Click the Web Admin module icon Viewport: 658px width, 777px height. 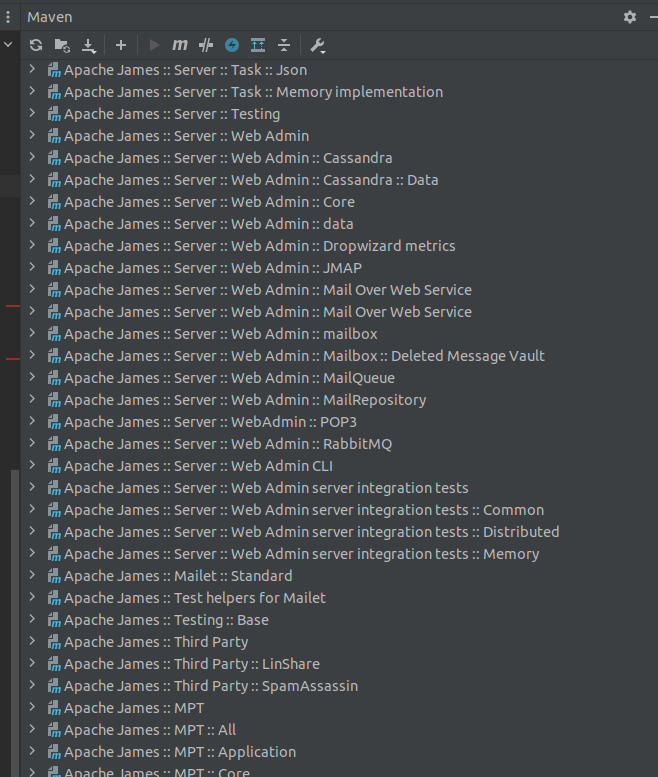tap(54, 136)
